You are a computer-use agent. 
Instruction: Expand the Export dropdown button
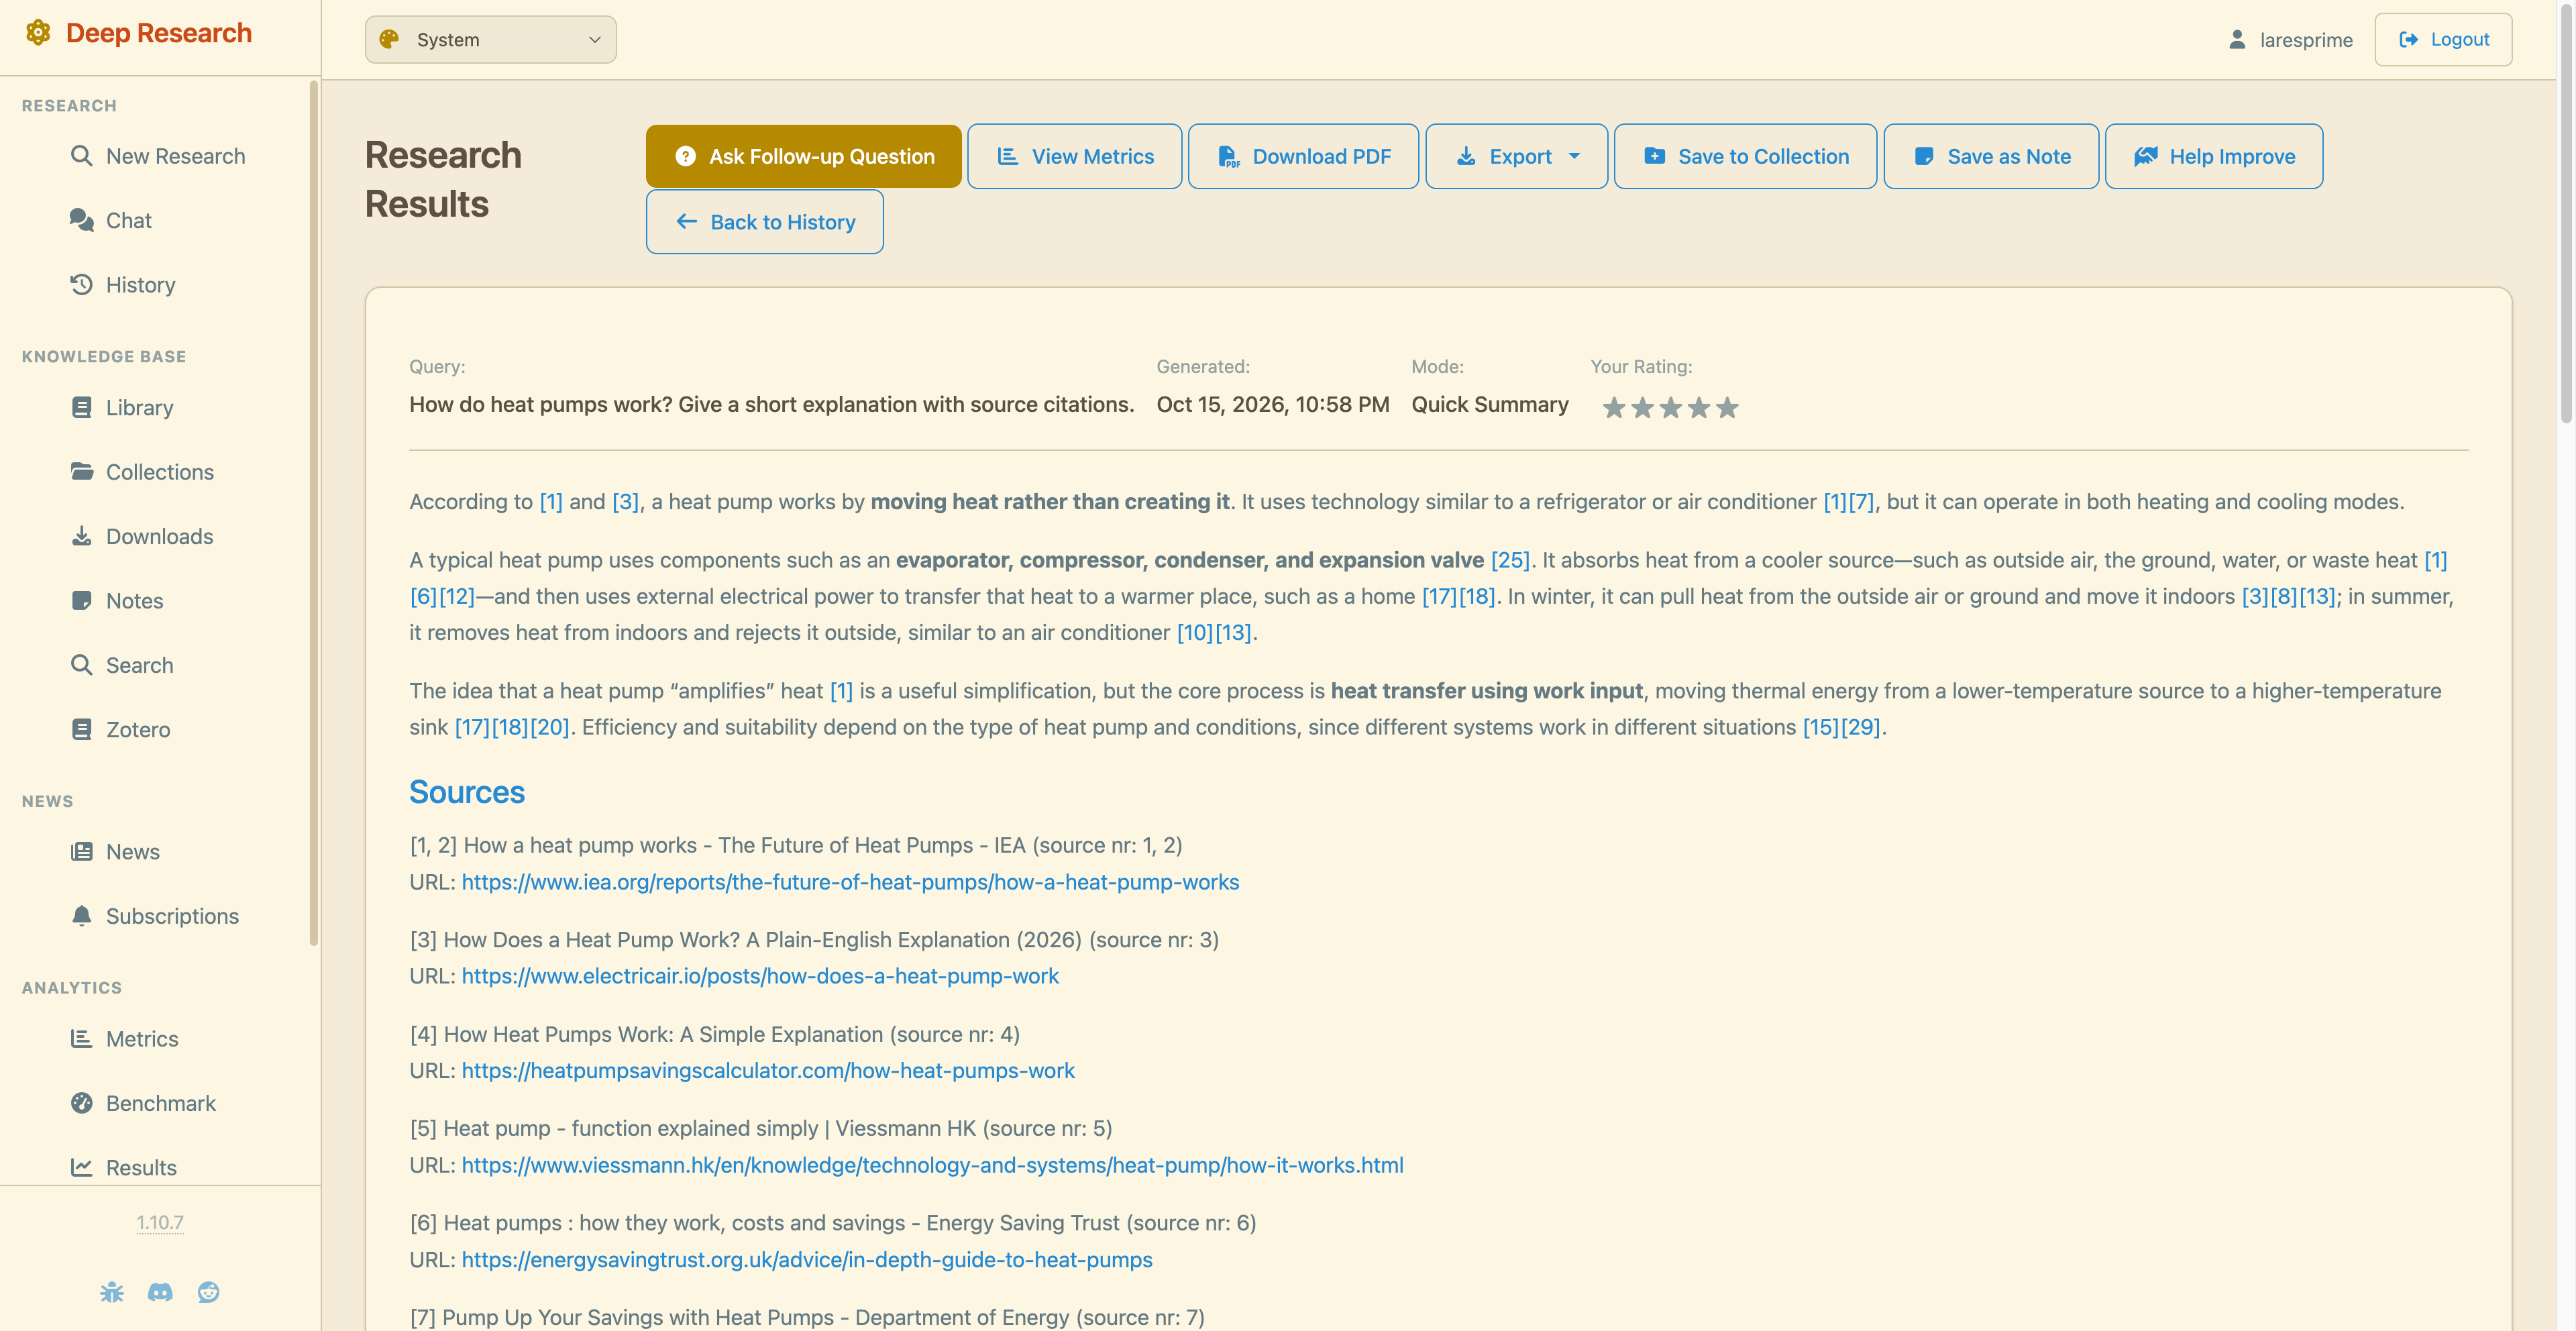click(1516, 156)
